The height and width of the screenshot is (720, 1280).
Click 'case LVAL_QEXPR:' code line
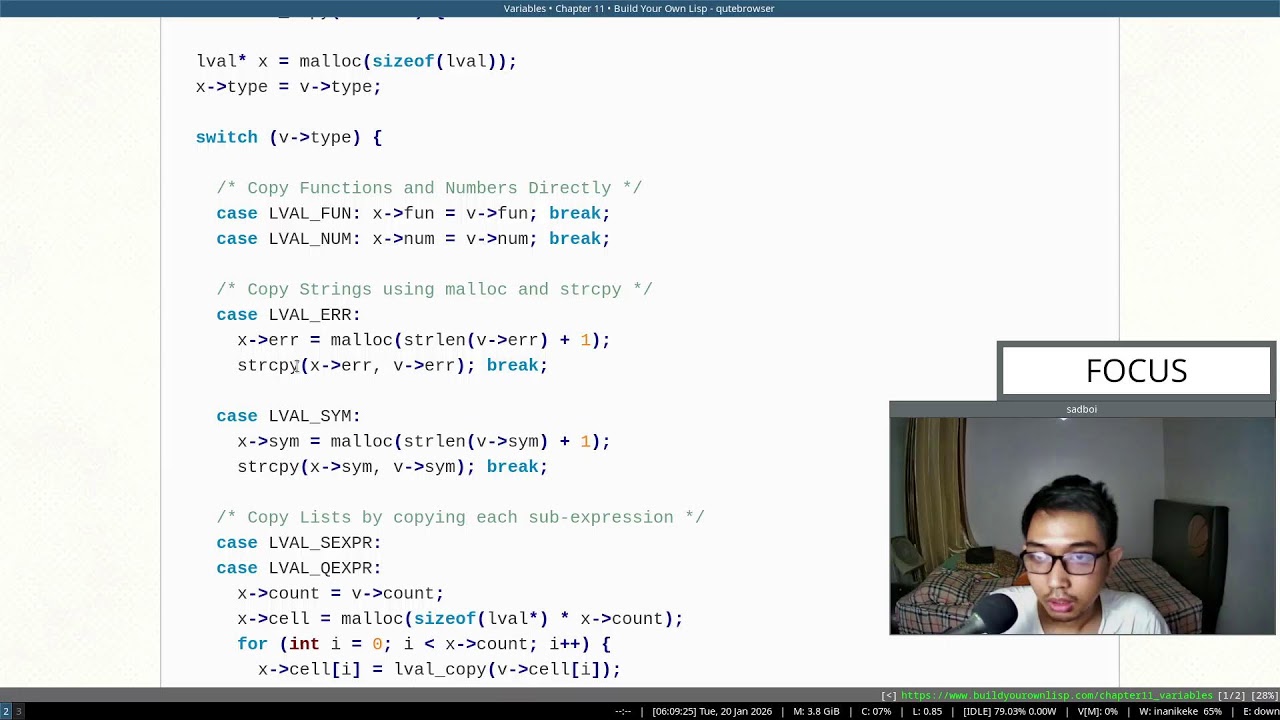[299, 567]
